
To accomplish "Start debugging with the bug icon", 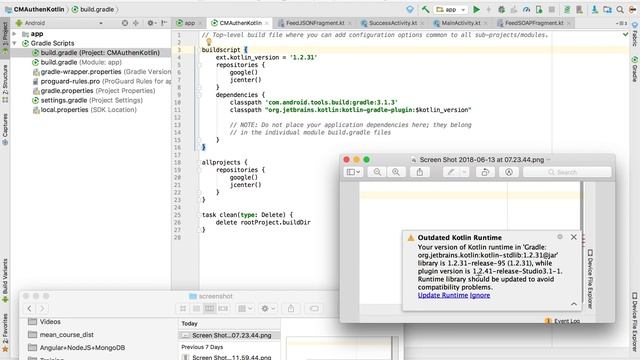I will click(501, 9).
